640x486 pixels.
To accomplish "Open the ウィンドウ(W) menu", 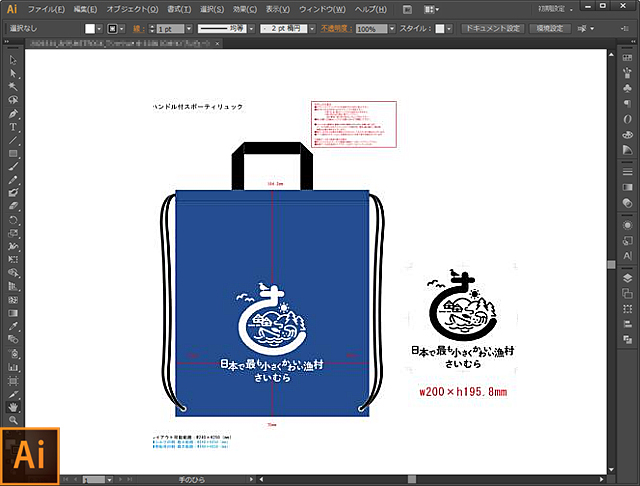I will 326,8.
